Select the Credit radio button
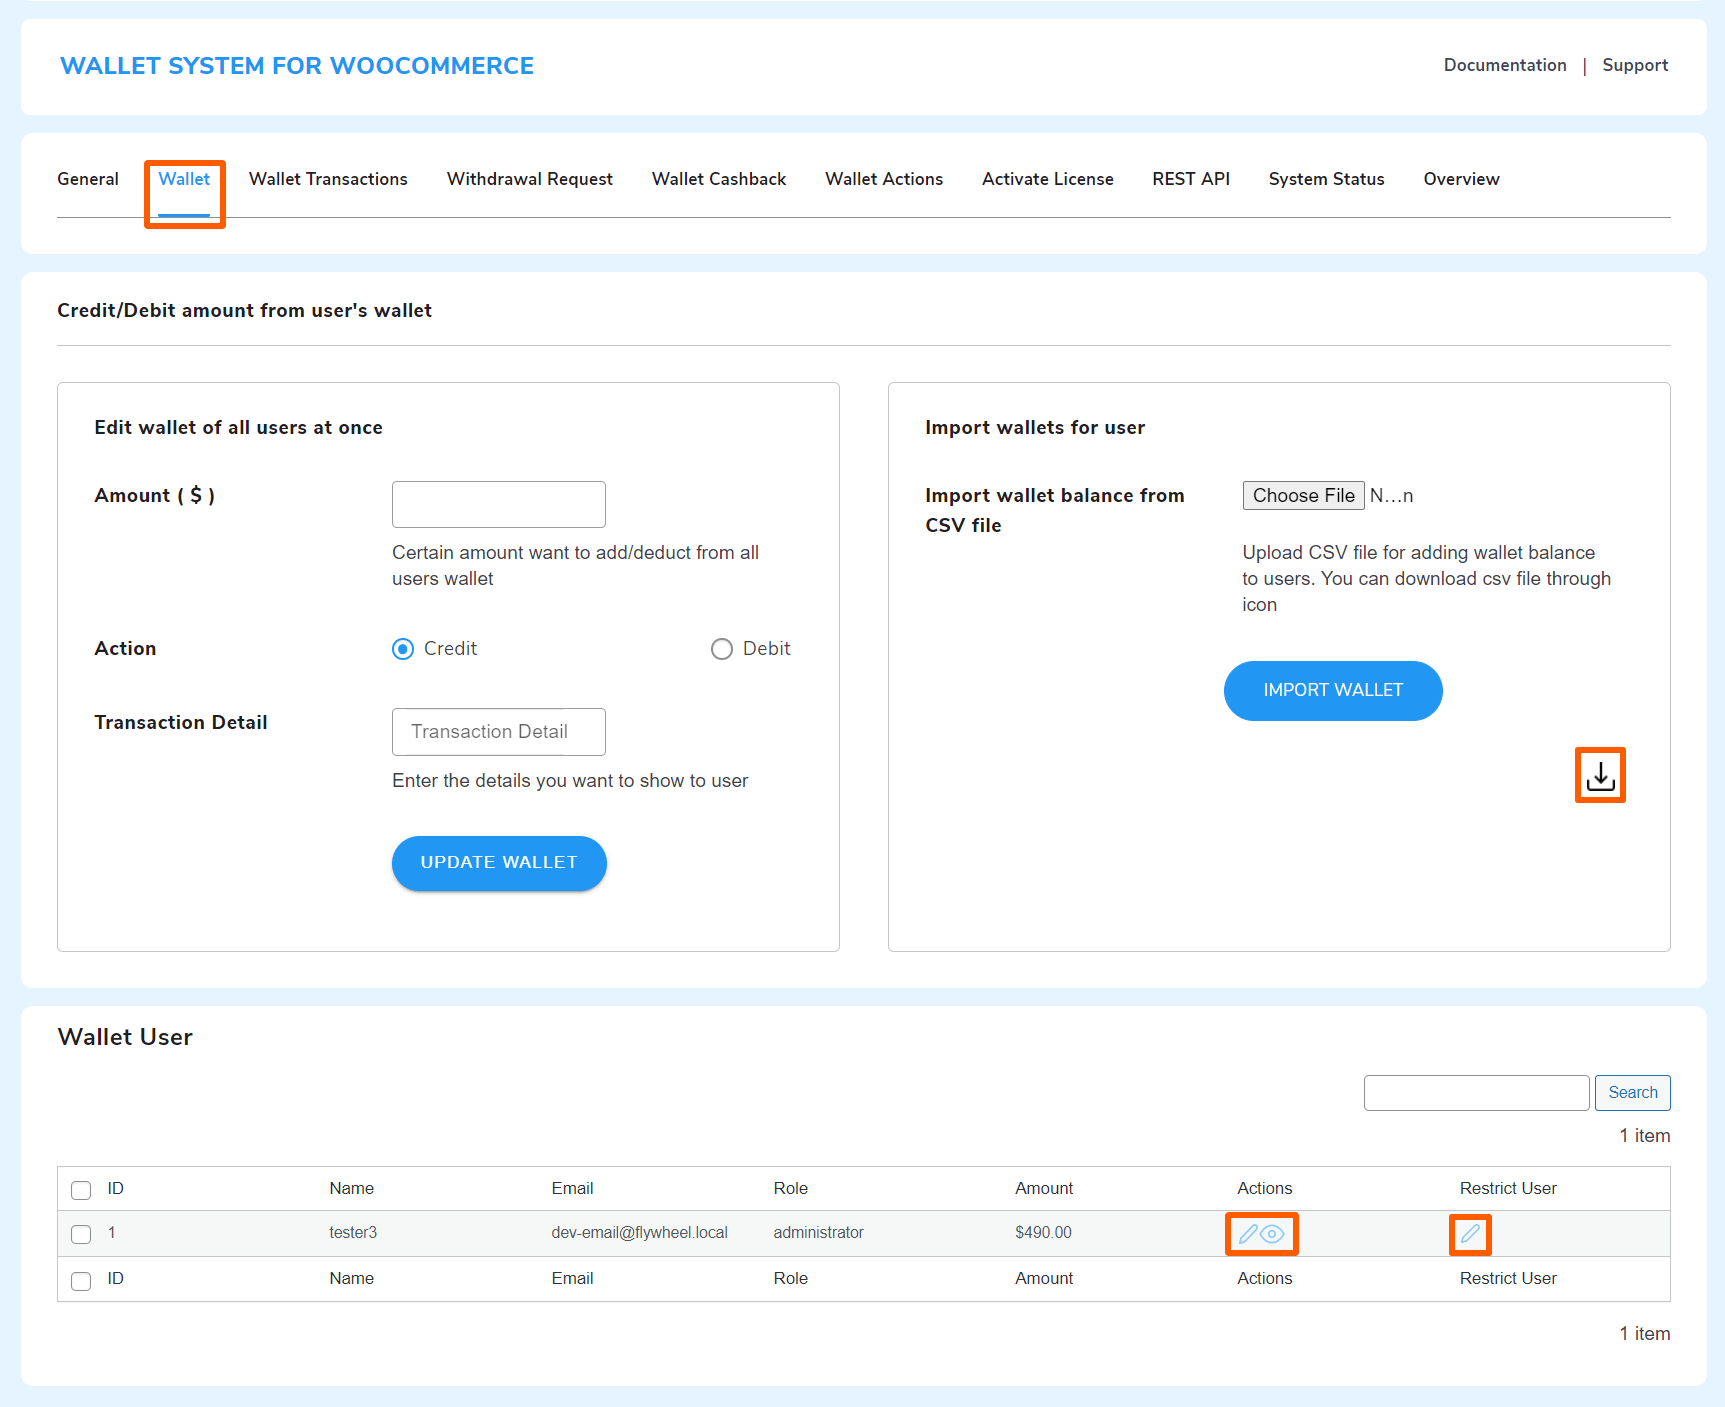Viewport: 1725px width, 1407px height. click(403, 649)
